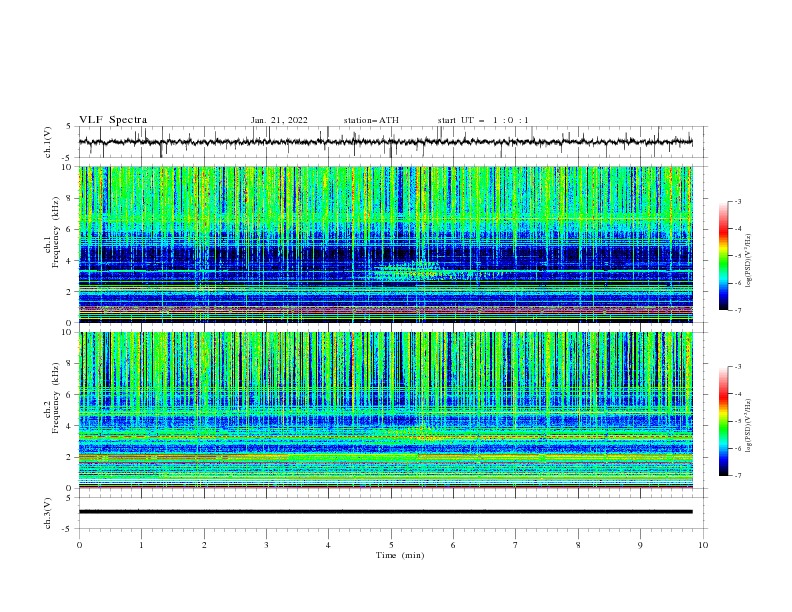This screenshot has height=612, width=792.
Task: Click the time axis tick label "5"
Action: (x=391, y=545)
